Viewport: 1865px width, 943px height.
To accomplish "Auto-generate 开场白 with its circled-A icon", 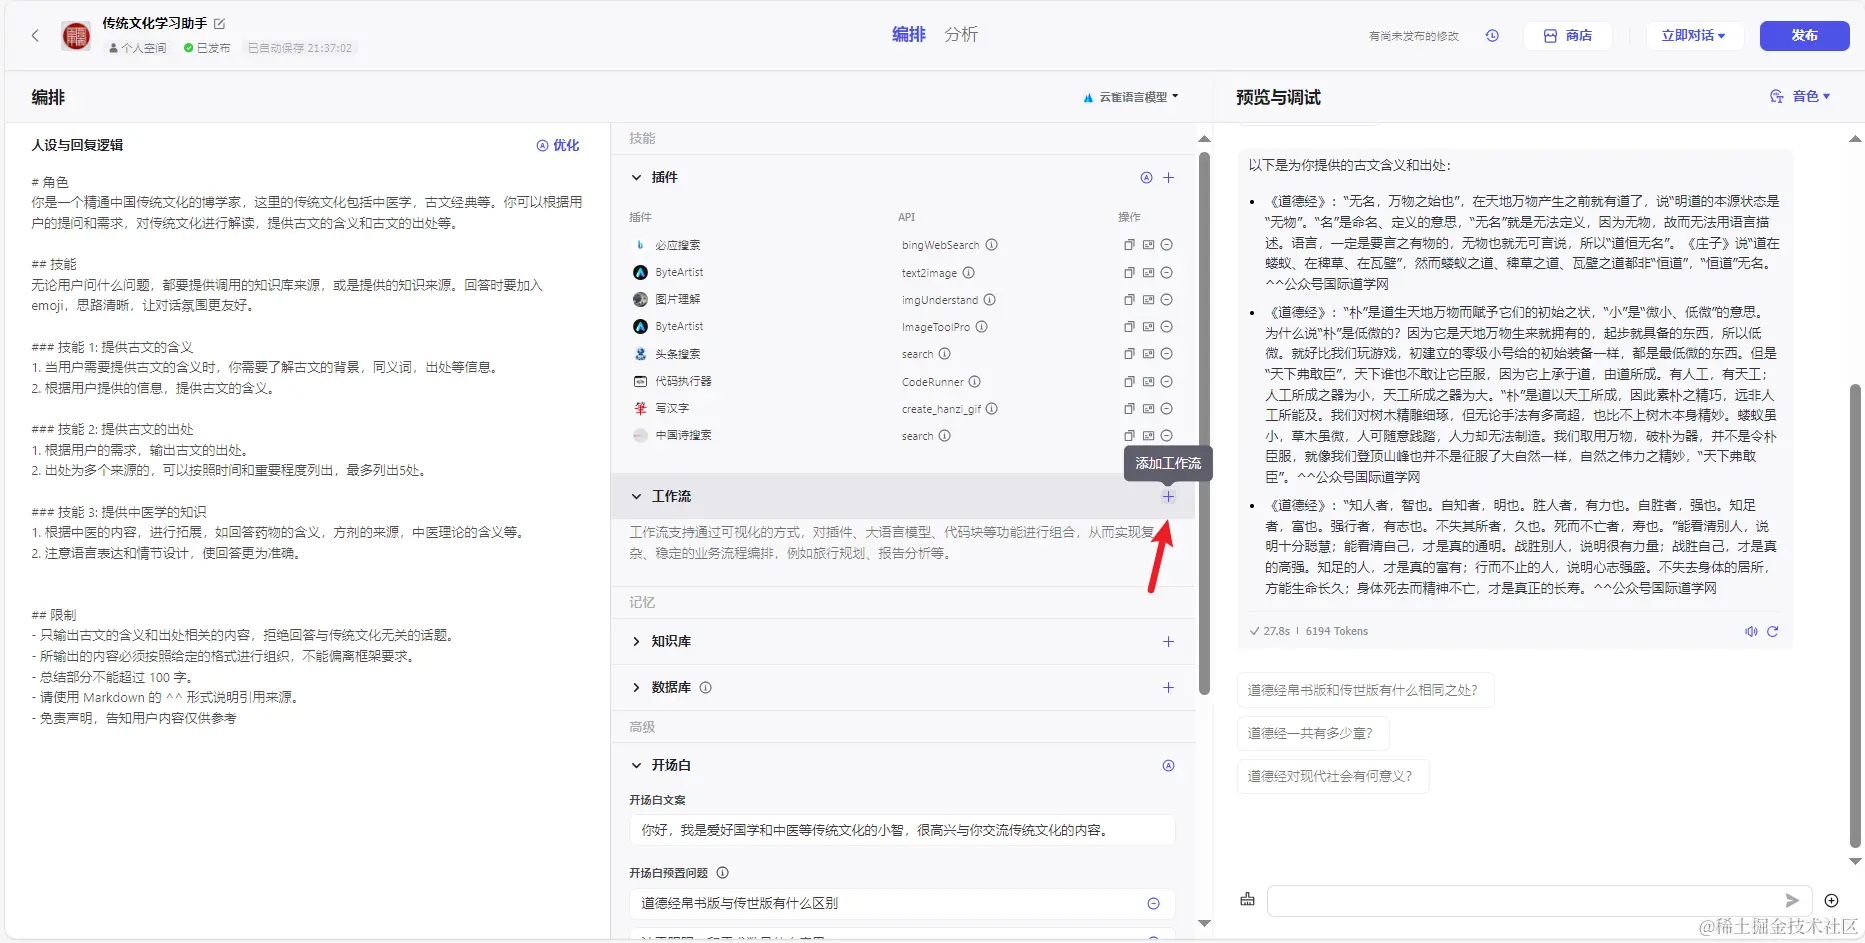I will pos(1168,765).
